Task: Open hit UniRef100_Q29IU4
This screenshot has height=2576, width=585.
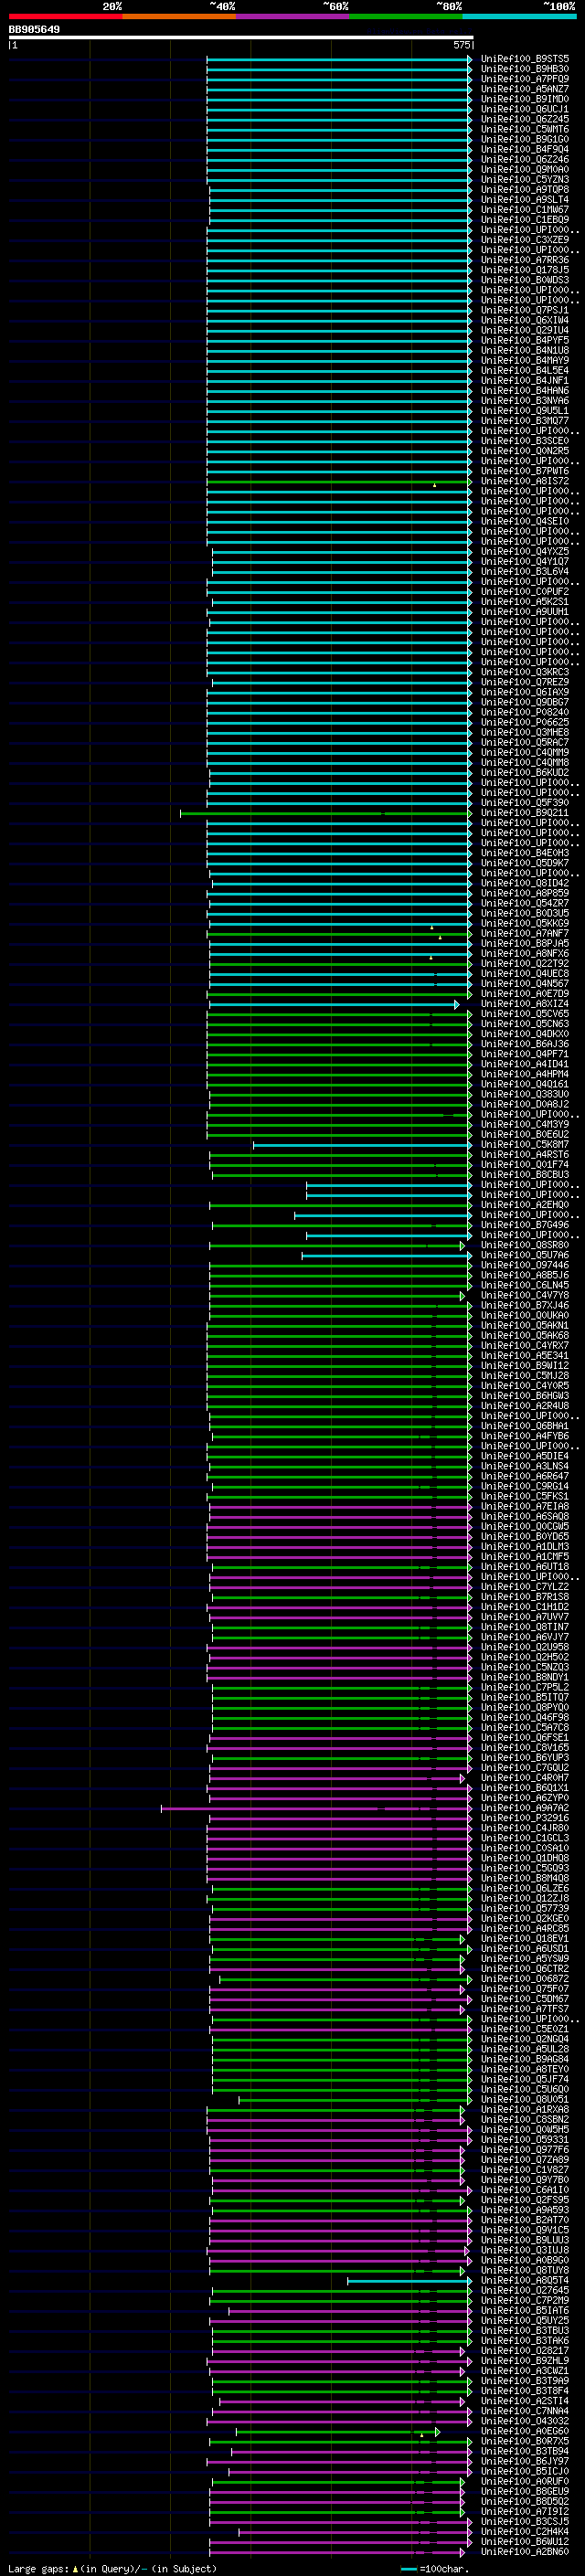Action: coord(525,330)
